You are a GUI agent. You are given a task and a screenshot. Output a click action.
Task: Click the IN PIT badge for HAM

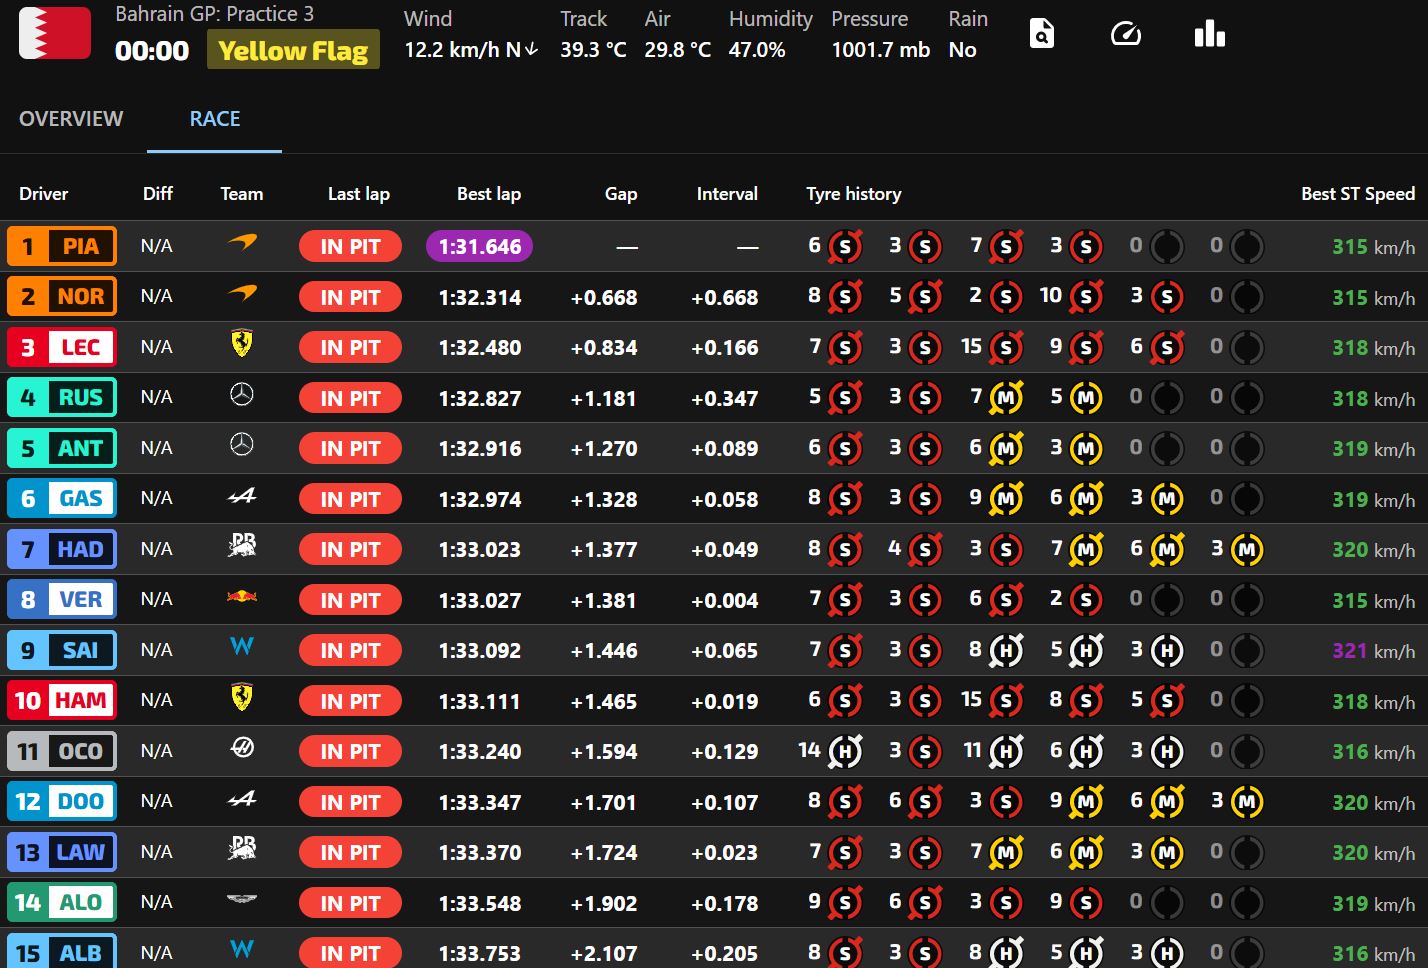[x=350, y=701]
